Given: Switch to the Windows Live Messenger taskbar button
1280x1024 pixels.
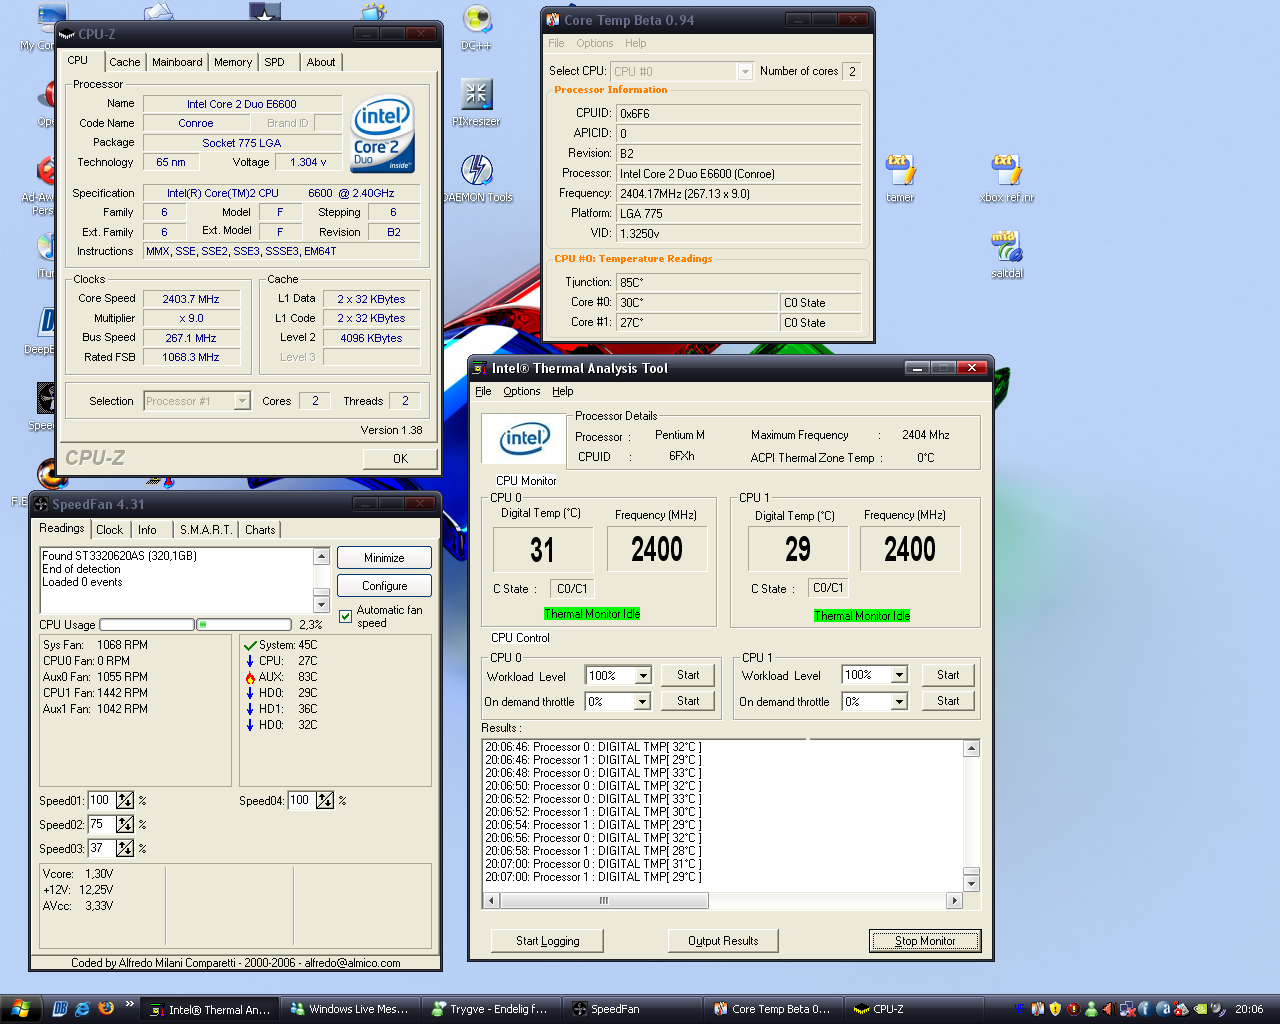Looking at the screenshot, I should coord(350,1010).
